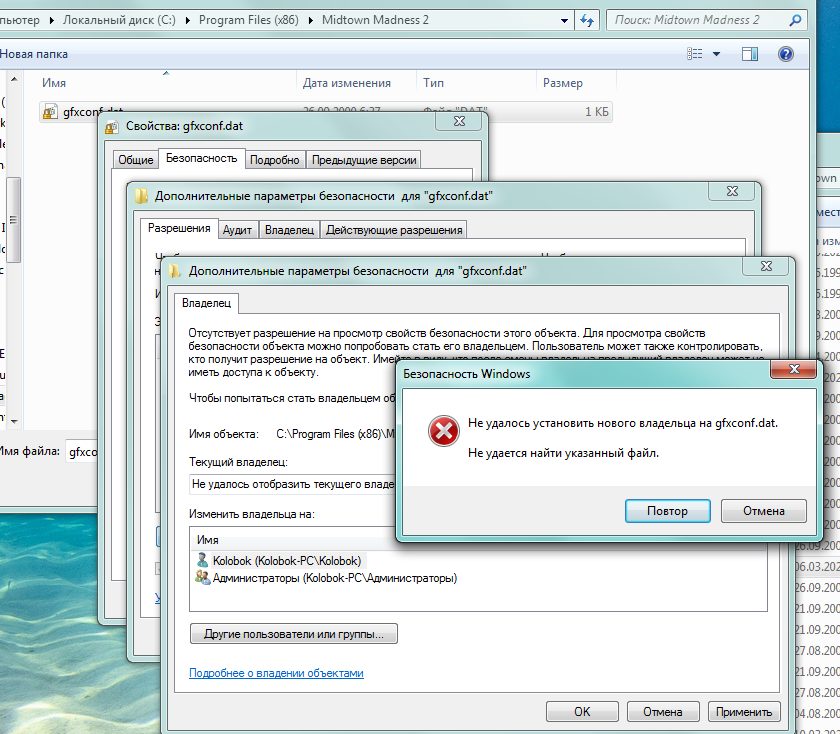This screenshot has width=840, height=734.
Task: Click the search magnifier icon
Action: point(796,20)
